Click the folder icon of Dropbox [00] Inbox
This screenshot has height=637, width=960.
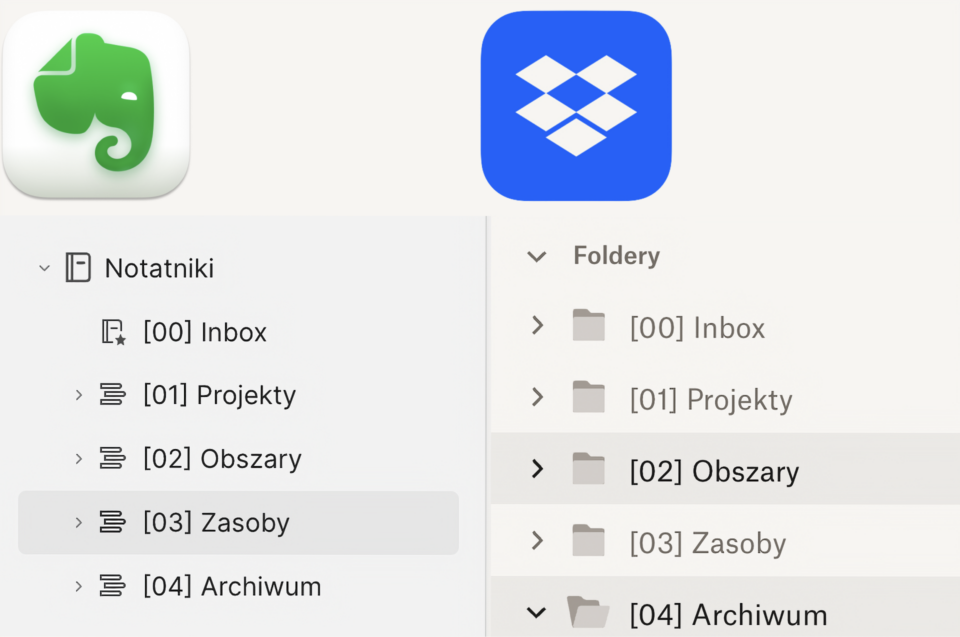(589, 326)
